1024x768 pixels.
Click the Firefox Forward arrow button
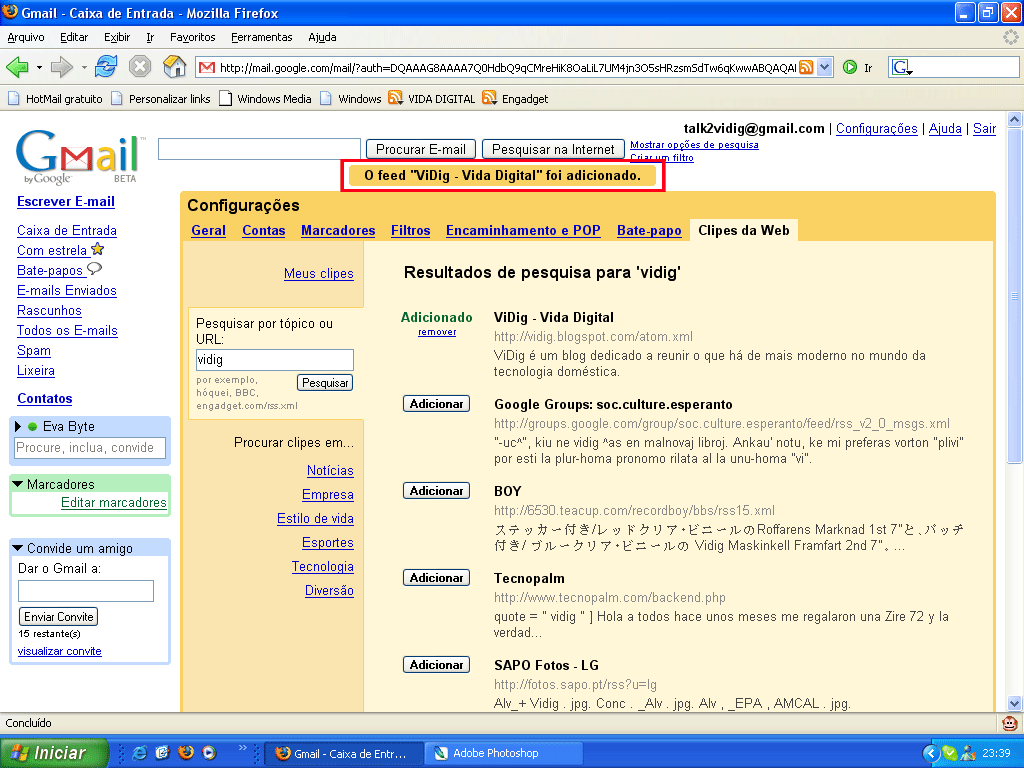pos(61,67)
